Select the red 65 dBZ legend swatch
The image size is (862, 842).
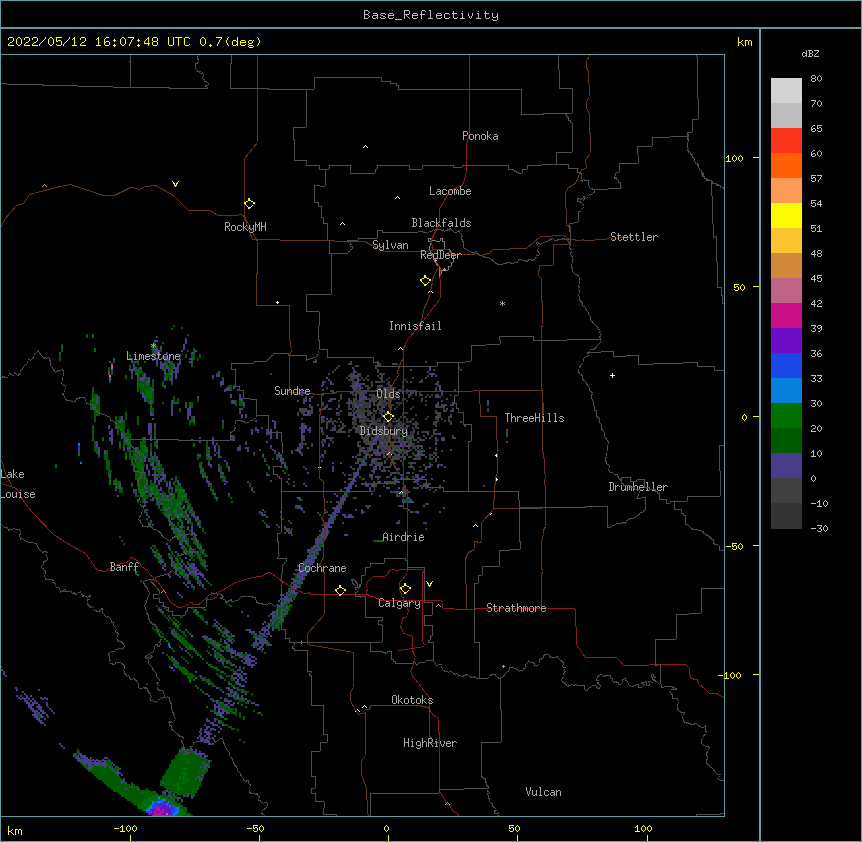[786, 141]
